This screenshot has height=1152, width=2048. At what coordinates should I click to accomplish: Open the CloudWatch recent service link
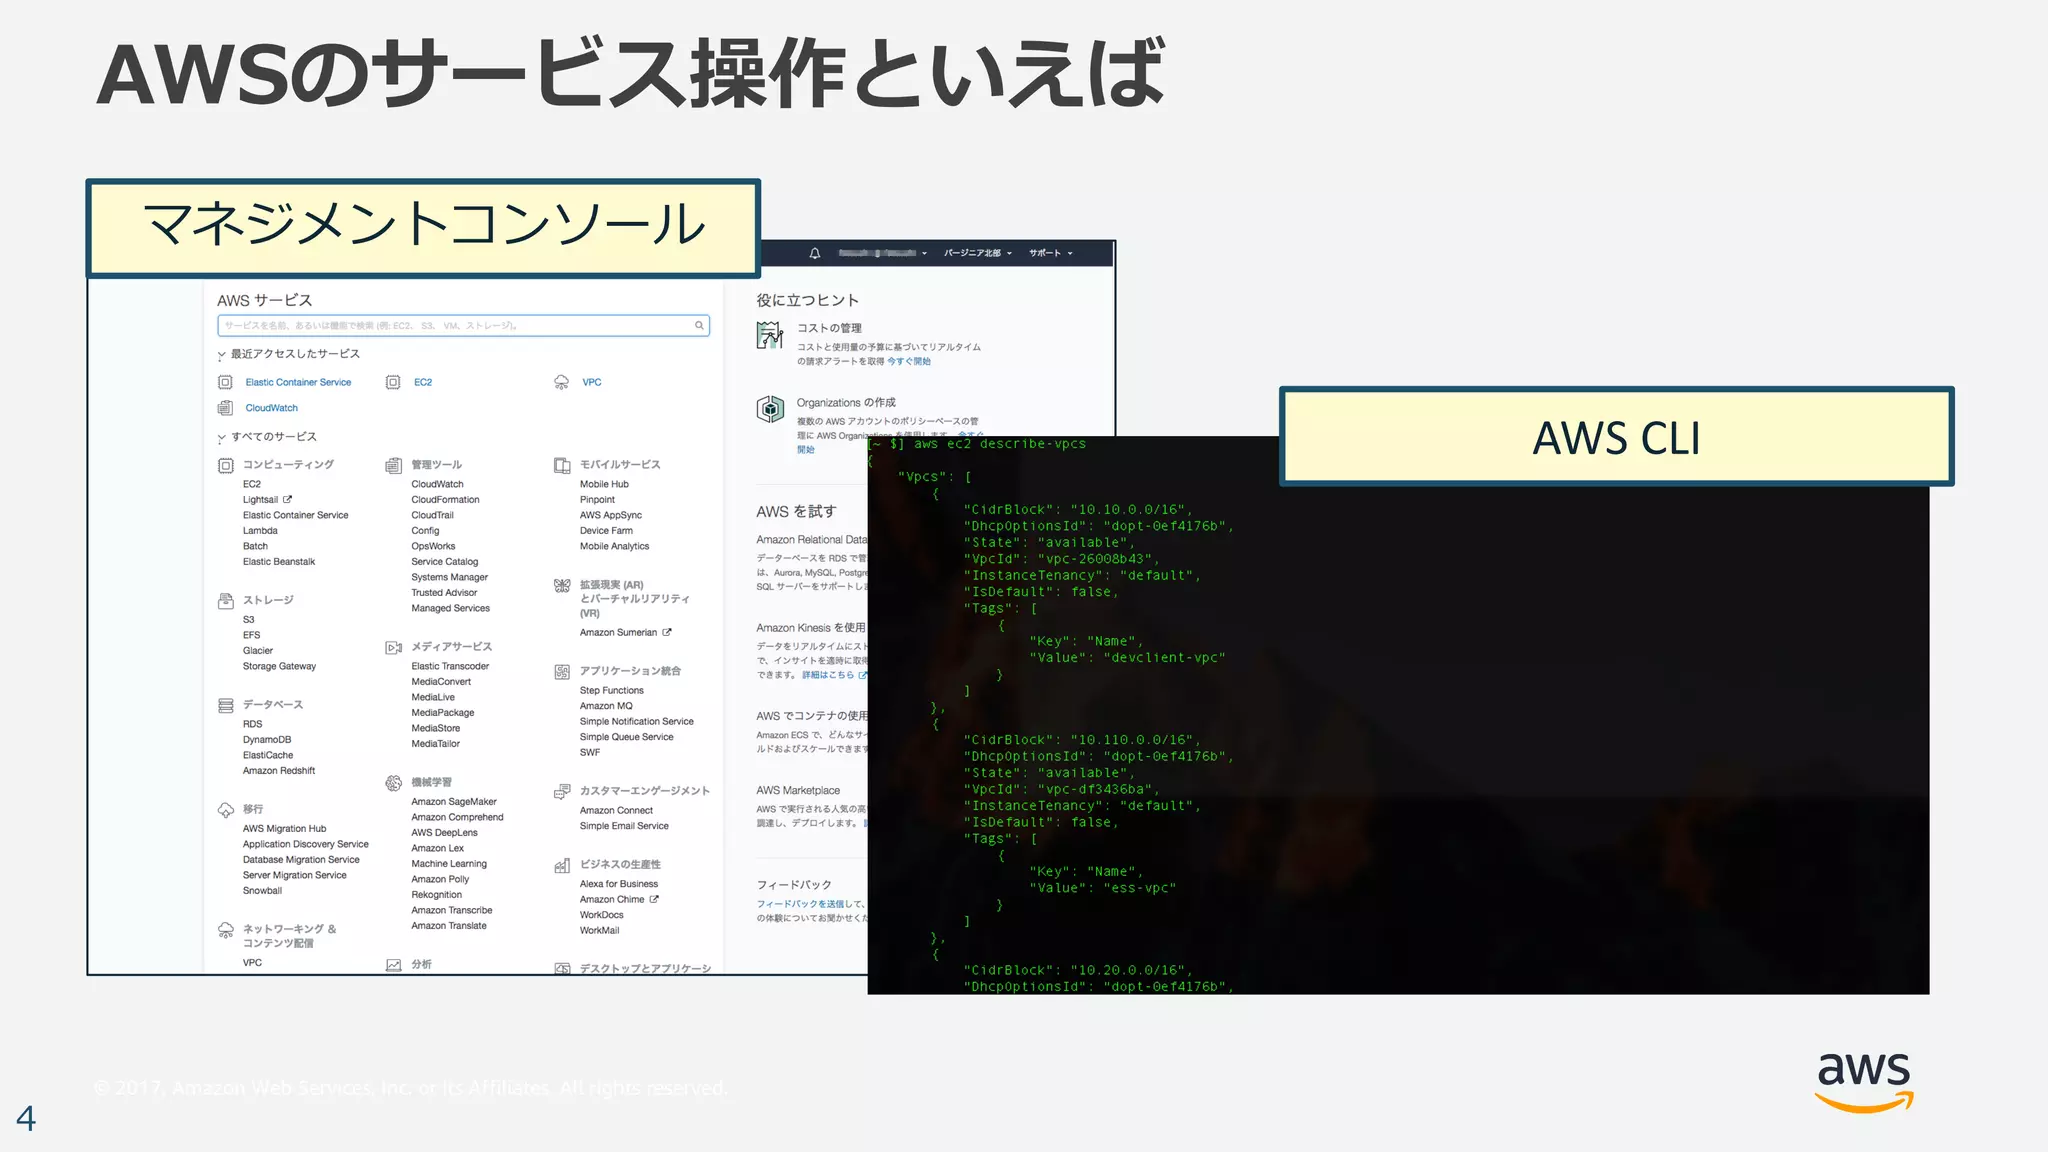point(271,408)
